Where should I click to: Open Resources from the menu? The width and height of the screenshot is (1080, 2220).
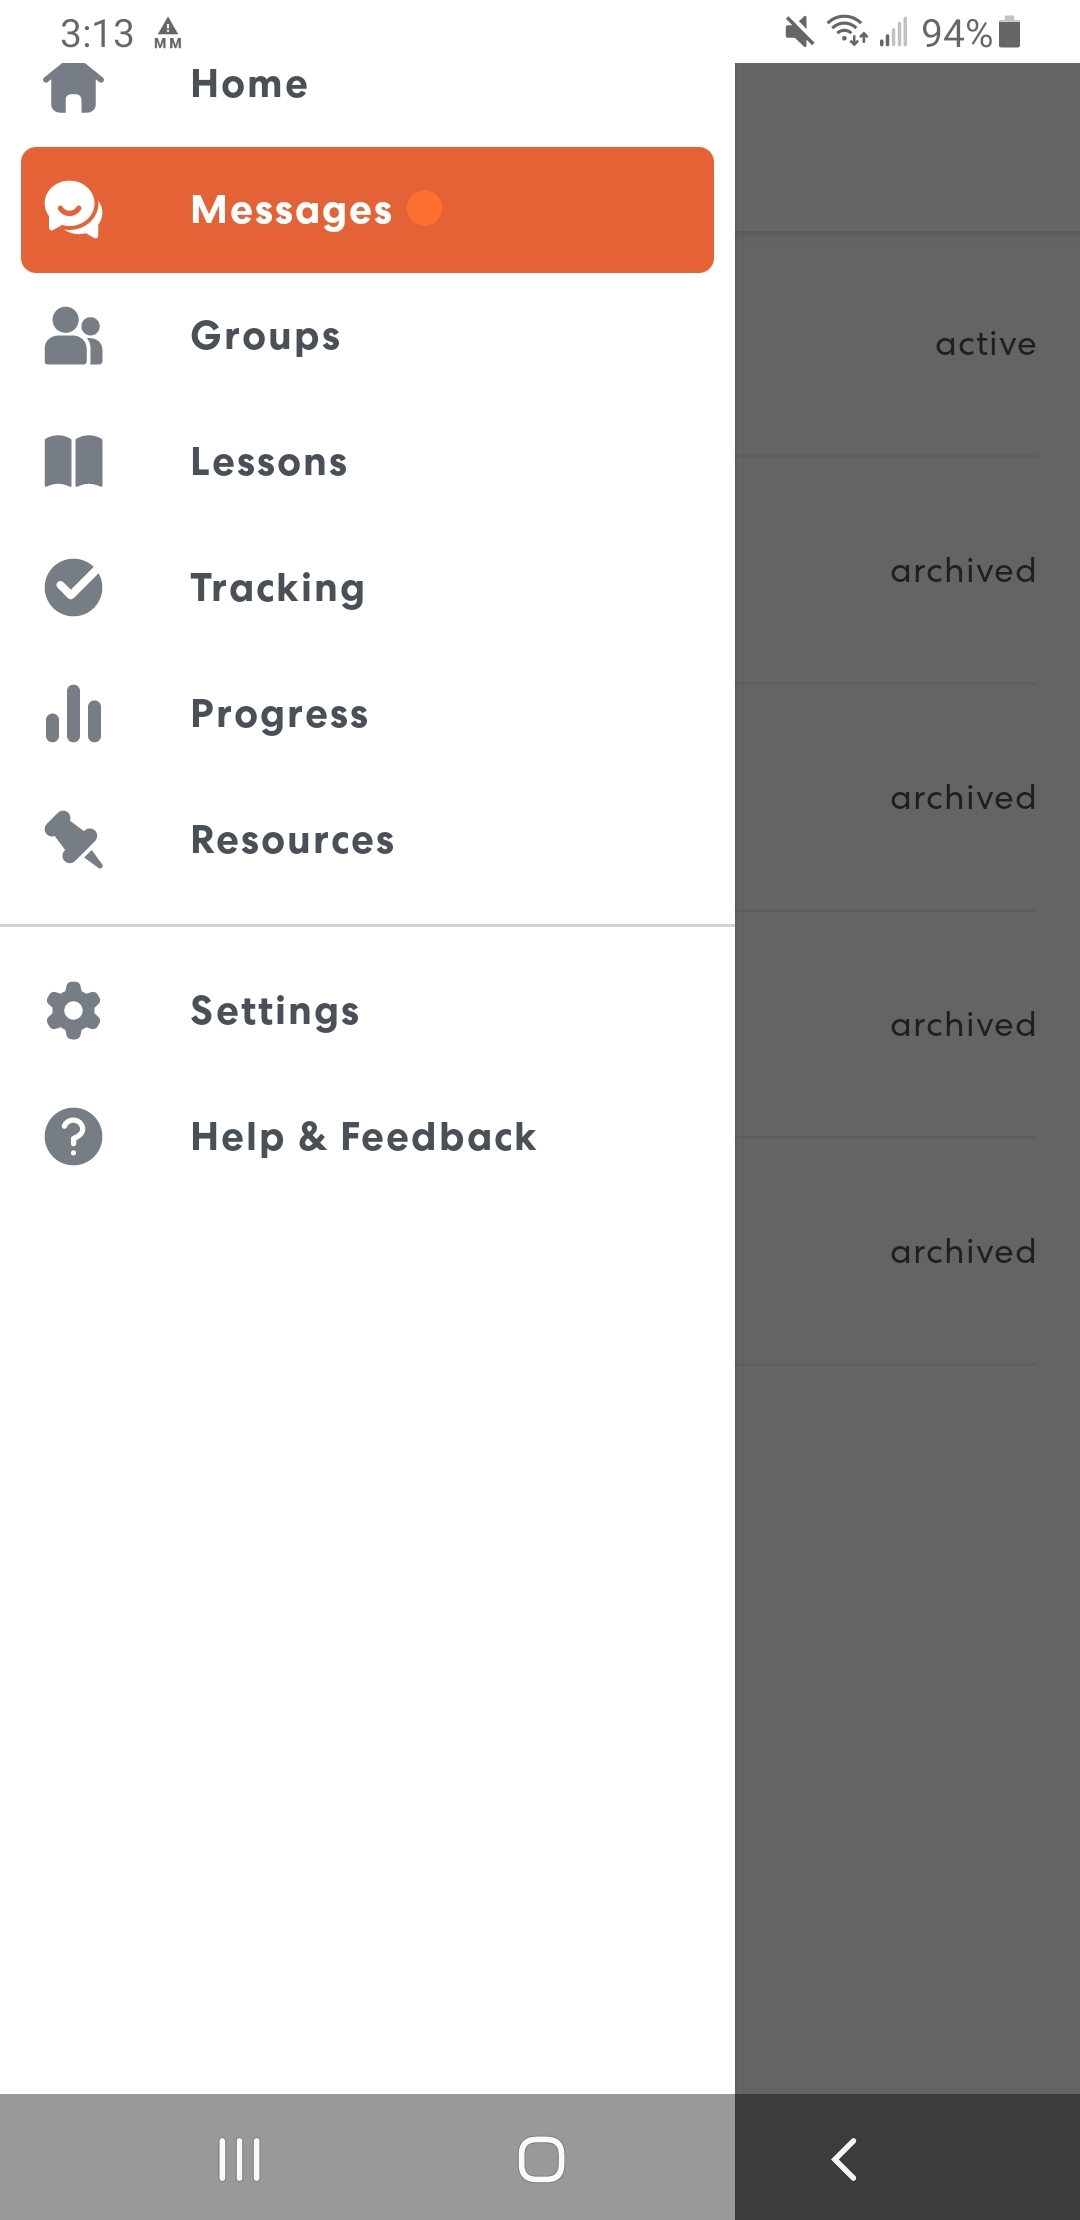click(292, 841)
